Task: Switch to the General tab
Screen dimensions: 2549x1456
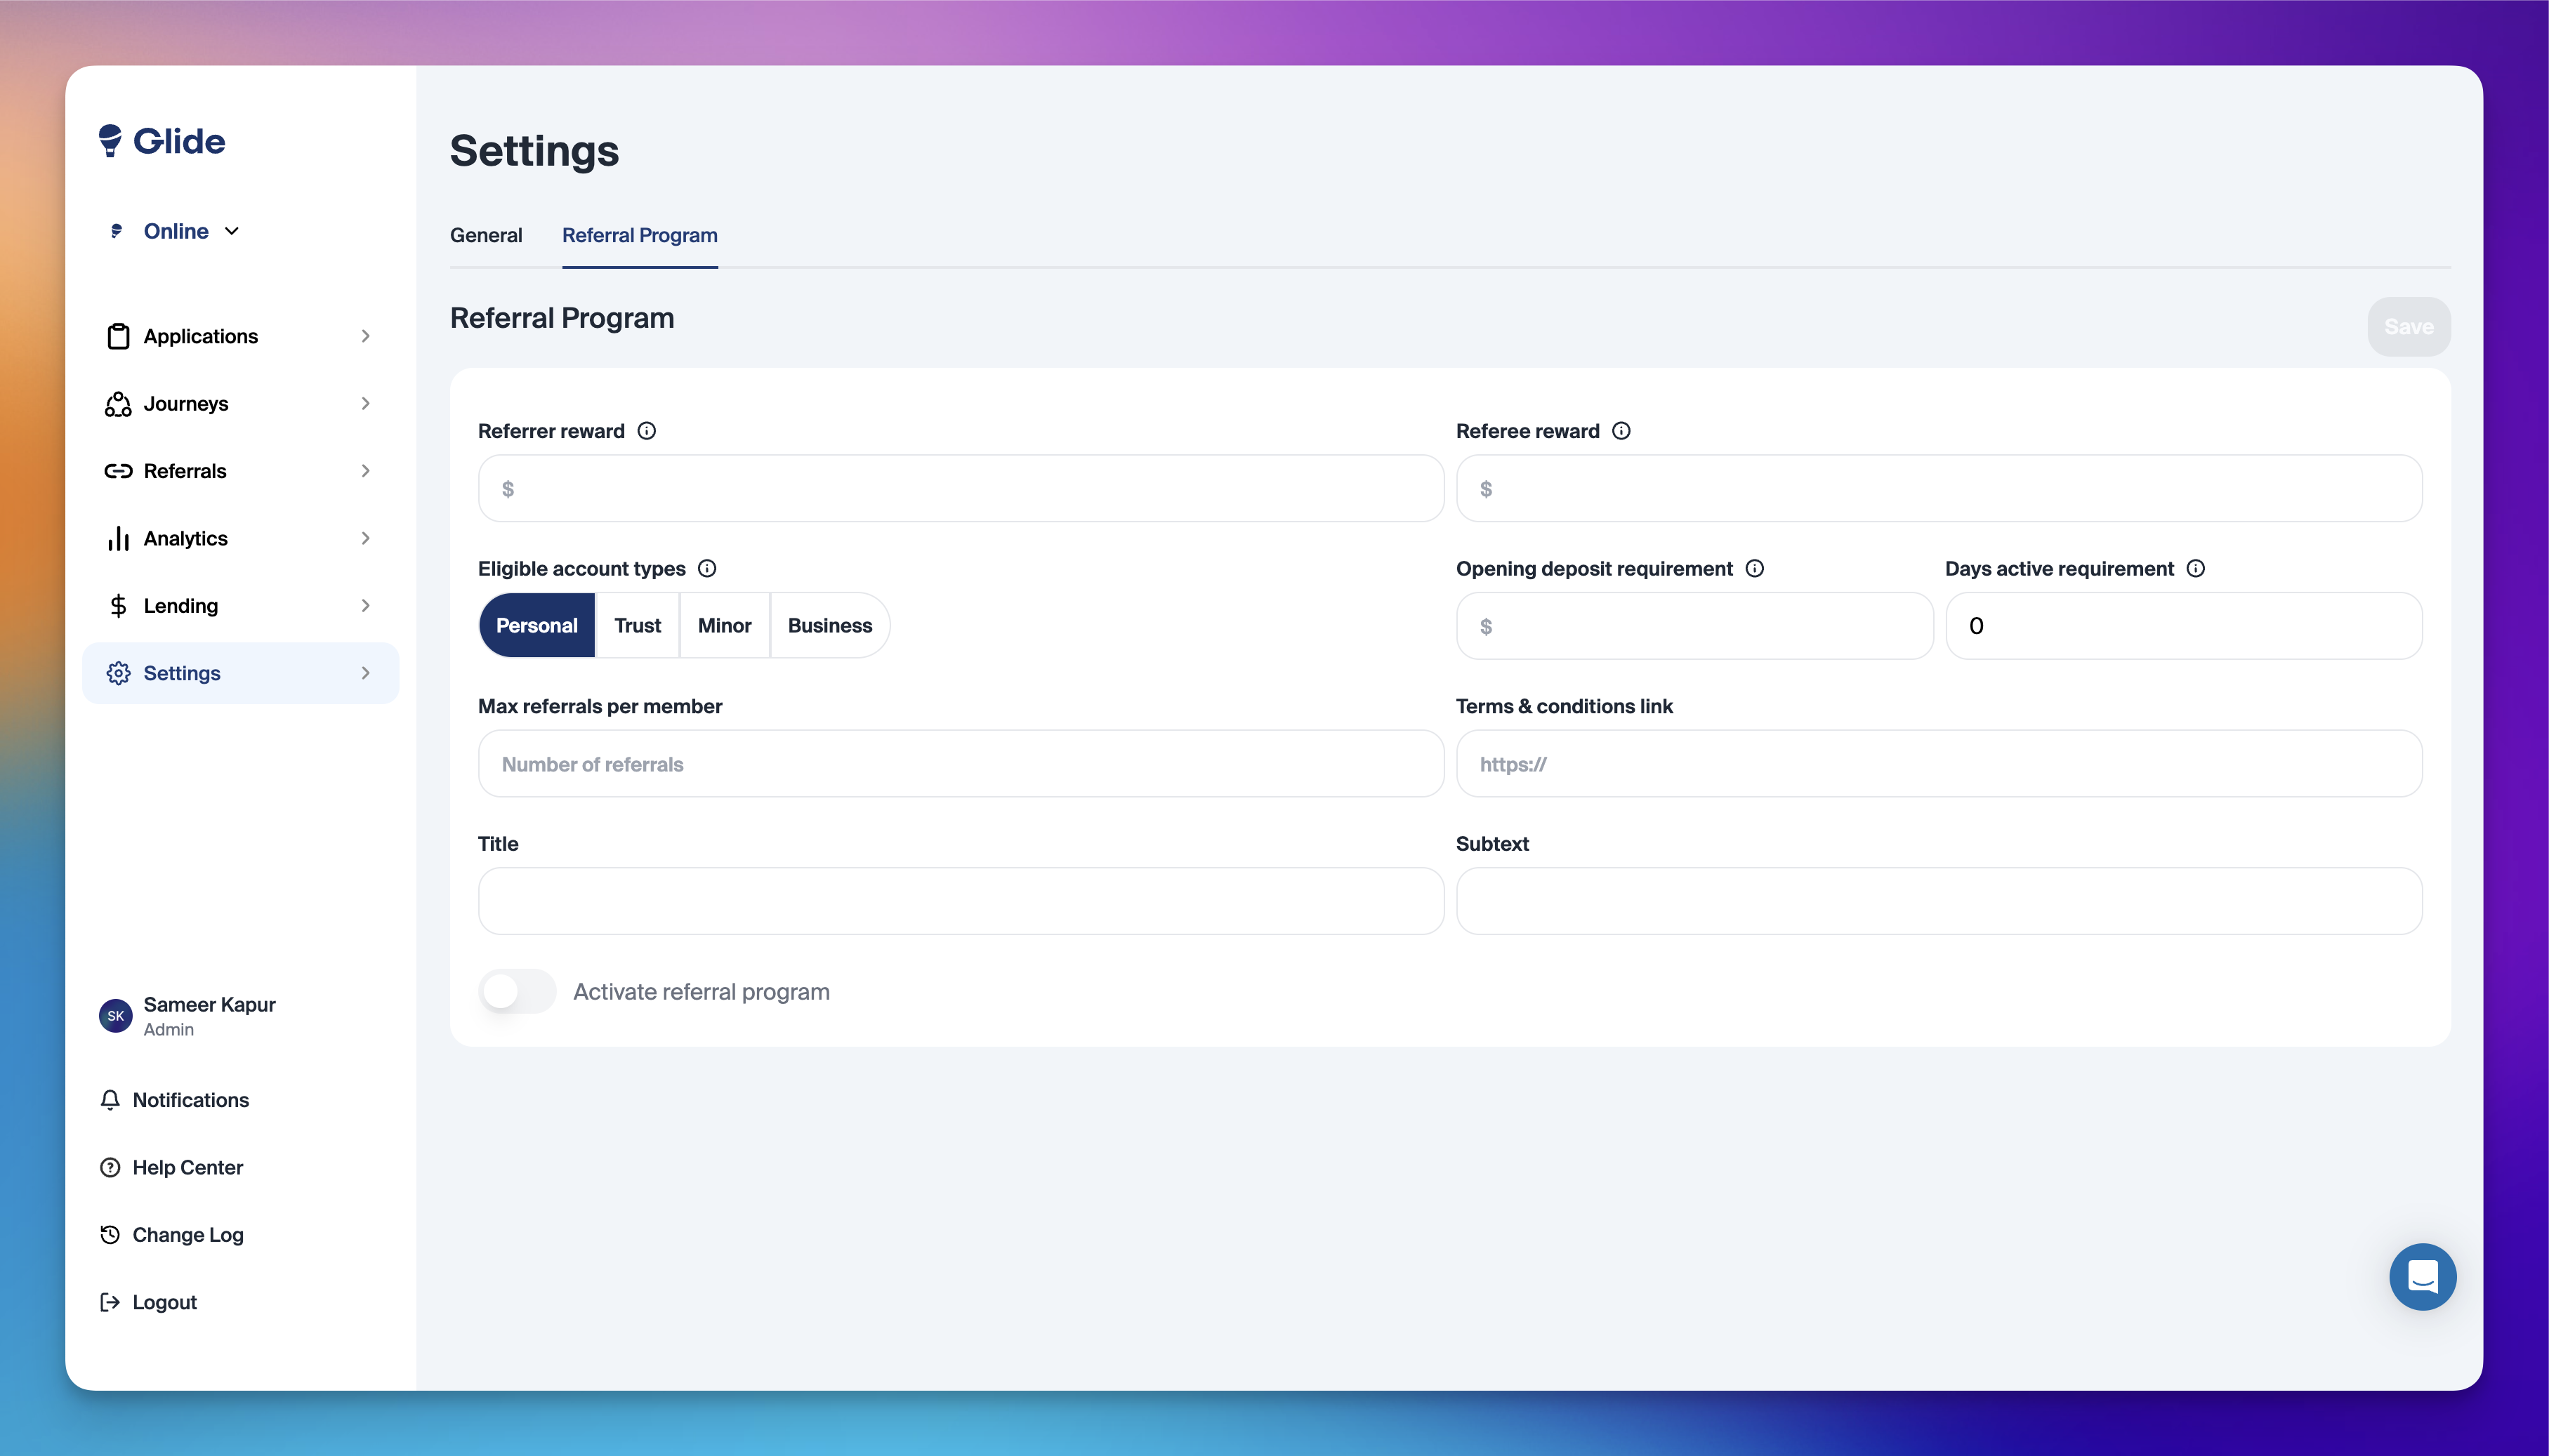Action: 486,235
